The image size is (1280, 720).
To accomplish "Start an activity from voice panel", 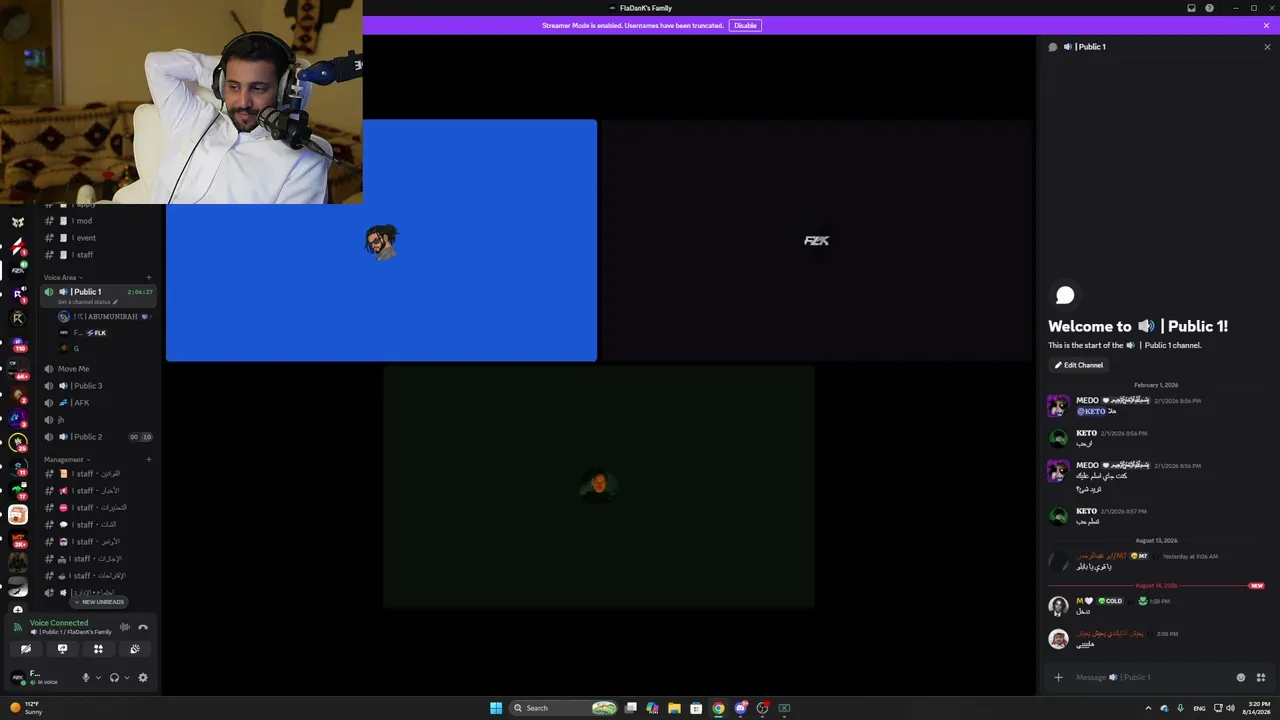I will [98, 649].
